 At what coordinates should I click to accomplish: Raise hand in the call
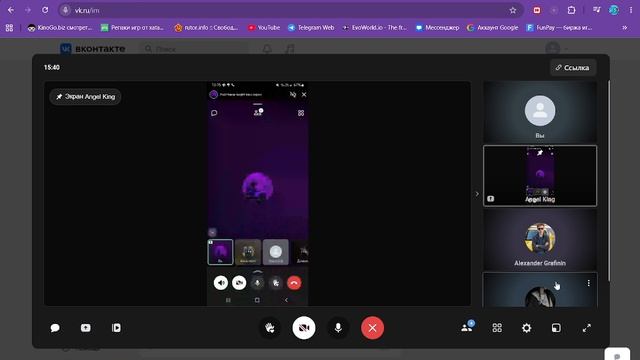(270, 328)
